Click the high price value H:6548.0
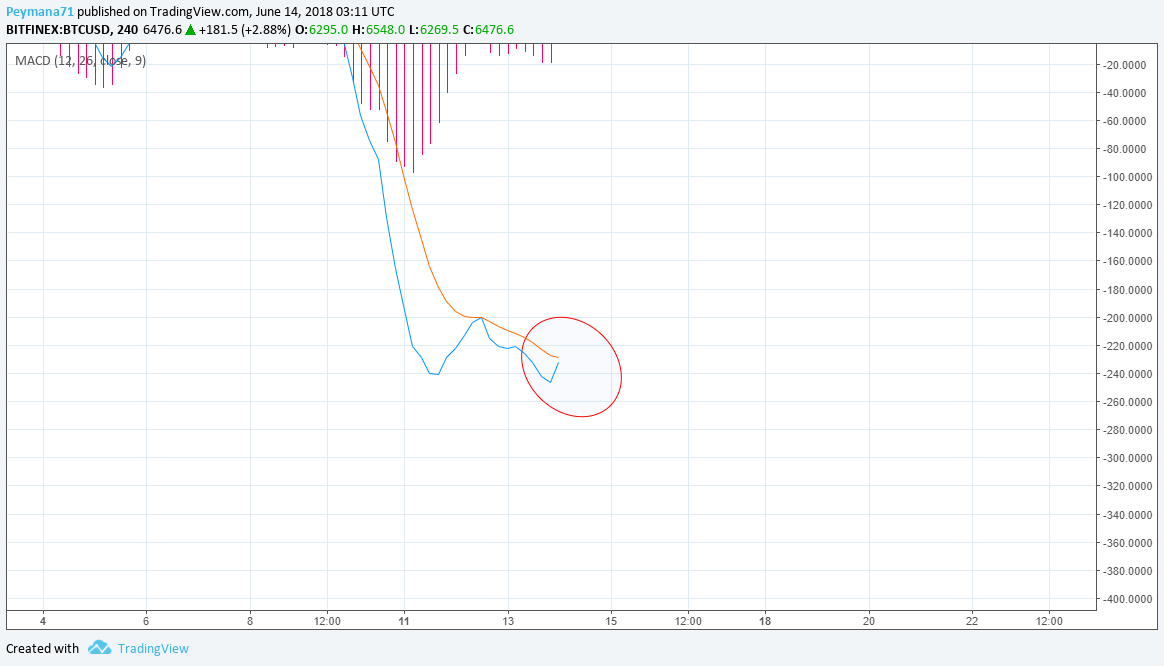This screenshot has width=1164, height=666. click(x=379, y=30)
